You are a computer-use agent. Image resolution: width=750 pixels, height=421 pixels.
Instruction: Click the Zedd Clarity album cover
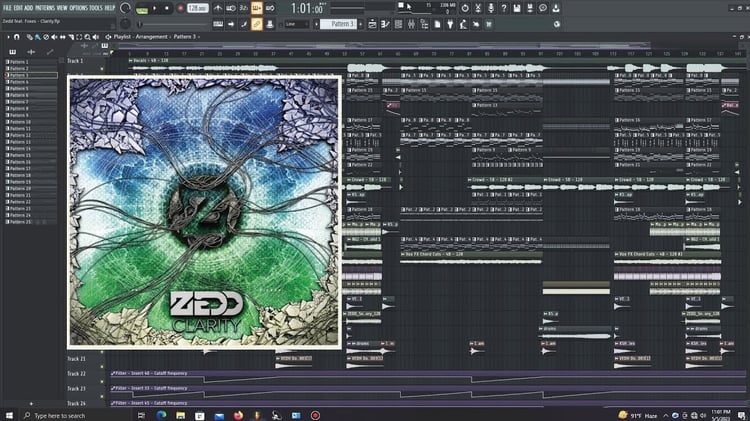(x=205, y=211)
